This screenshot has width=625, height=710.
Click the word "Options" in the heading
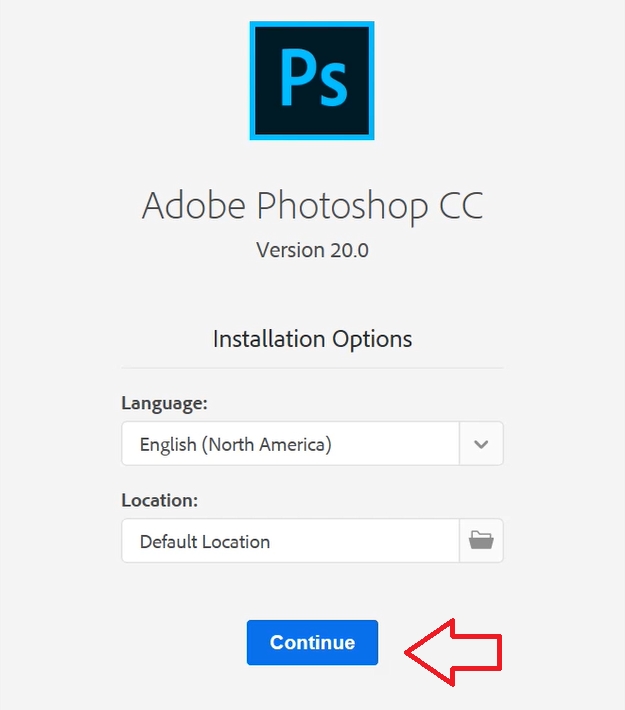coord(376,339)
